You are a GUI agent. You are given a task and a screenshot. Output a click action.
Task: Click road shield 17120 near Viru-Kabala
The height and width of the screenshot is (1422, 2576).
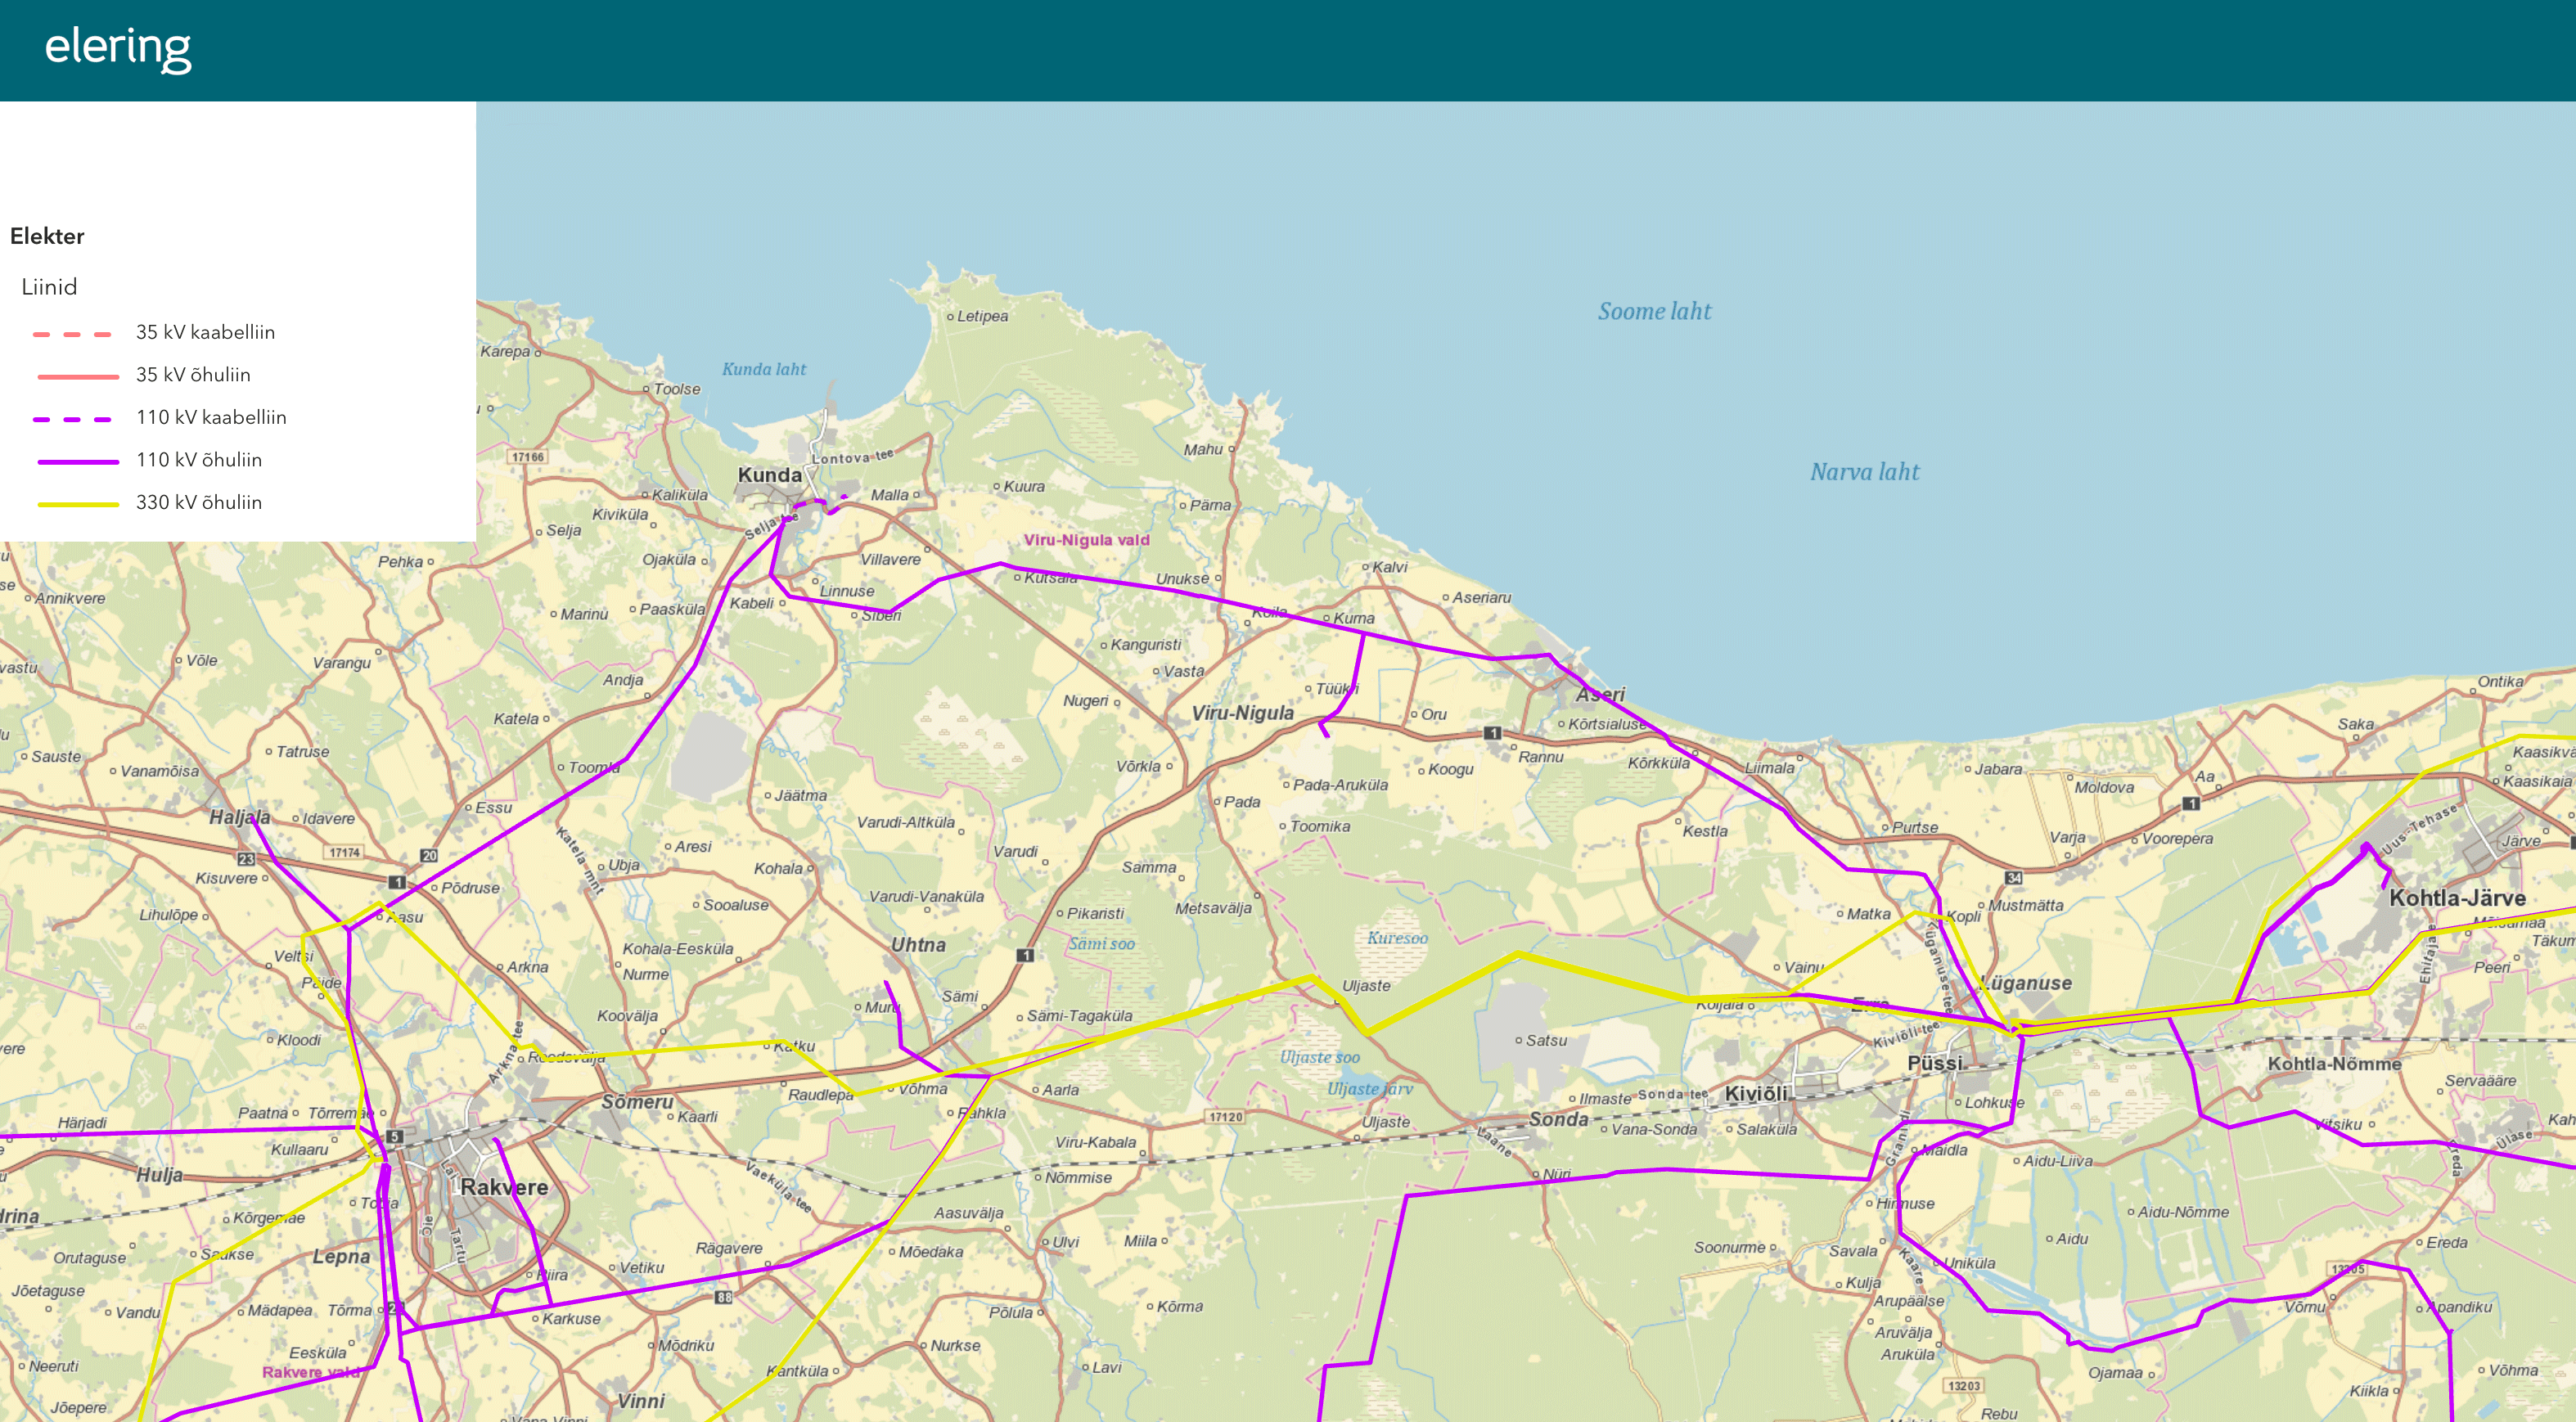[1225, 1117]
